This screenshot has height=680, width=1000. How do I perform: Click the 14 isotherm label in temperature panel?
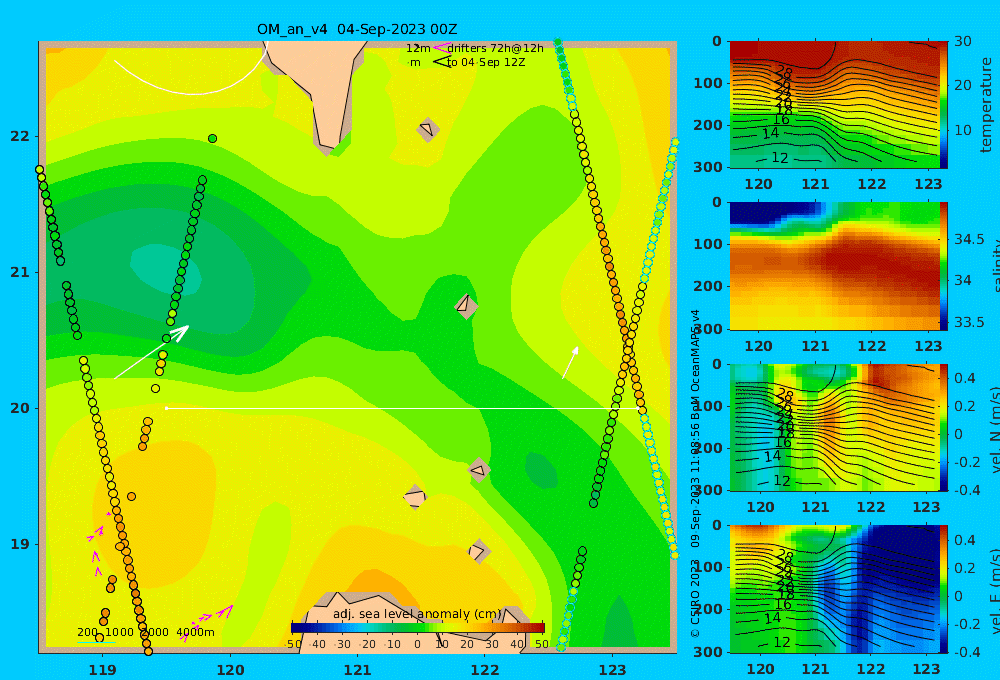point(770,133)
